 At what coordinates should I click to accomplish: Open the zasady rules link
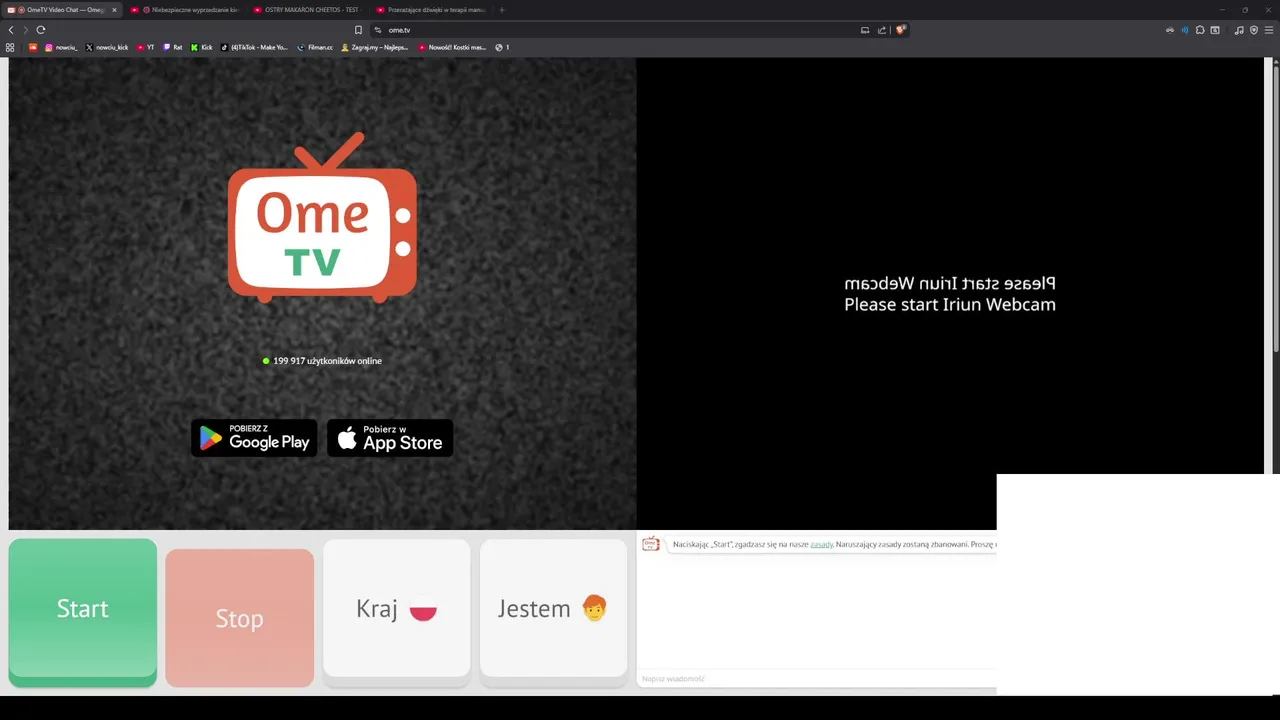(821, 544)
